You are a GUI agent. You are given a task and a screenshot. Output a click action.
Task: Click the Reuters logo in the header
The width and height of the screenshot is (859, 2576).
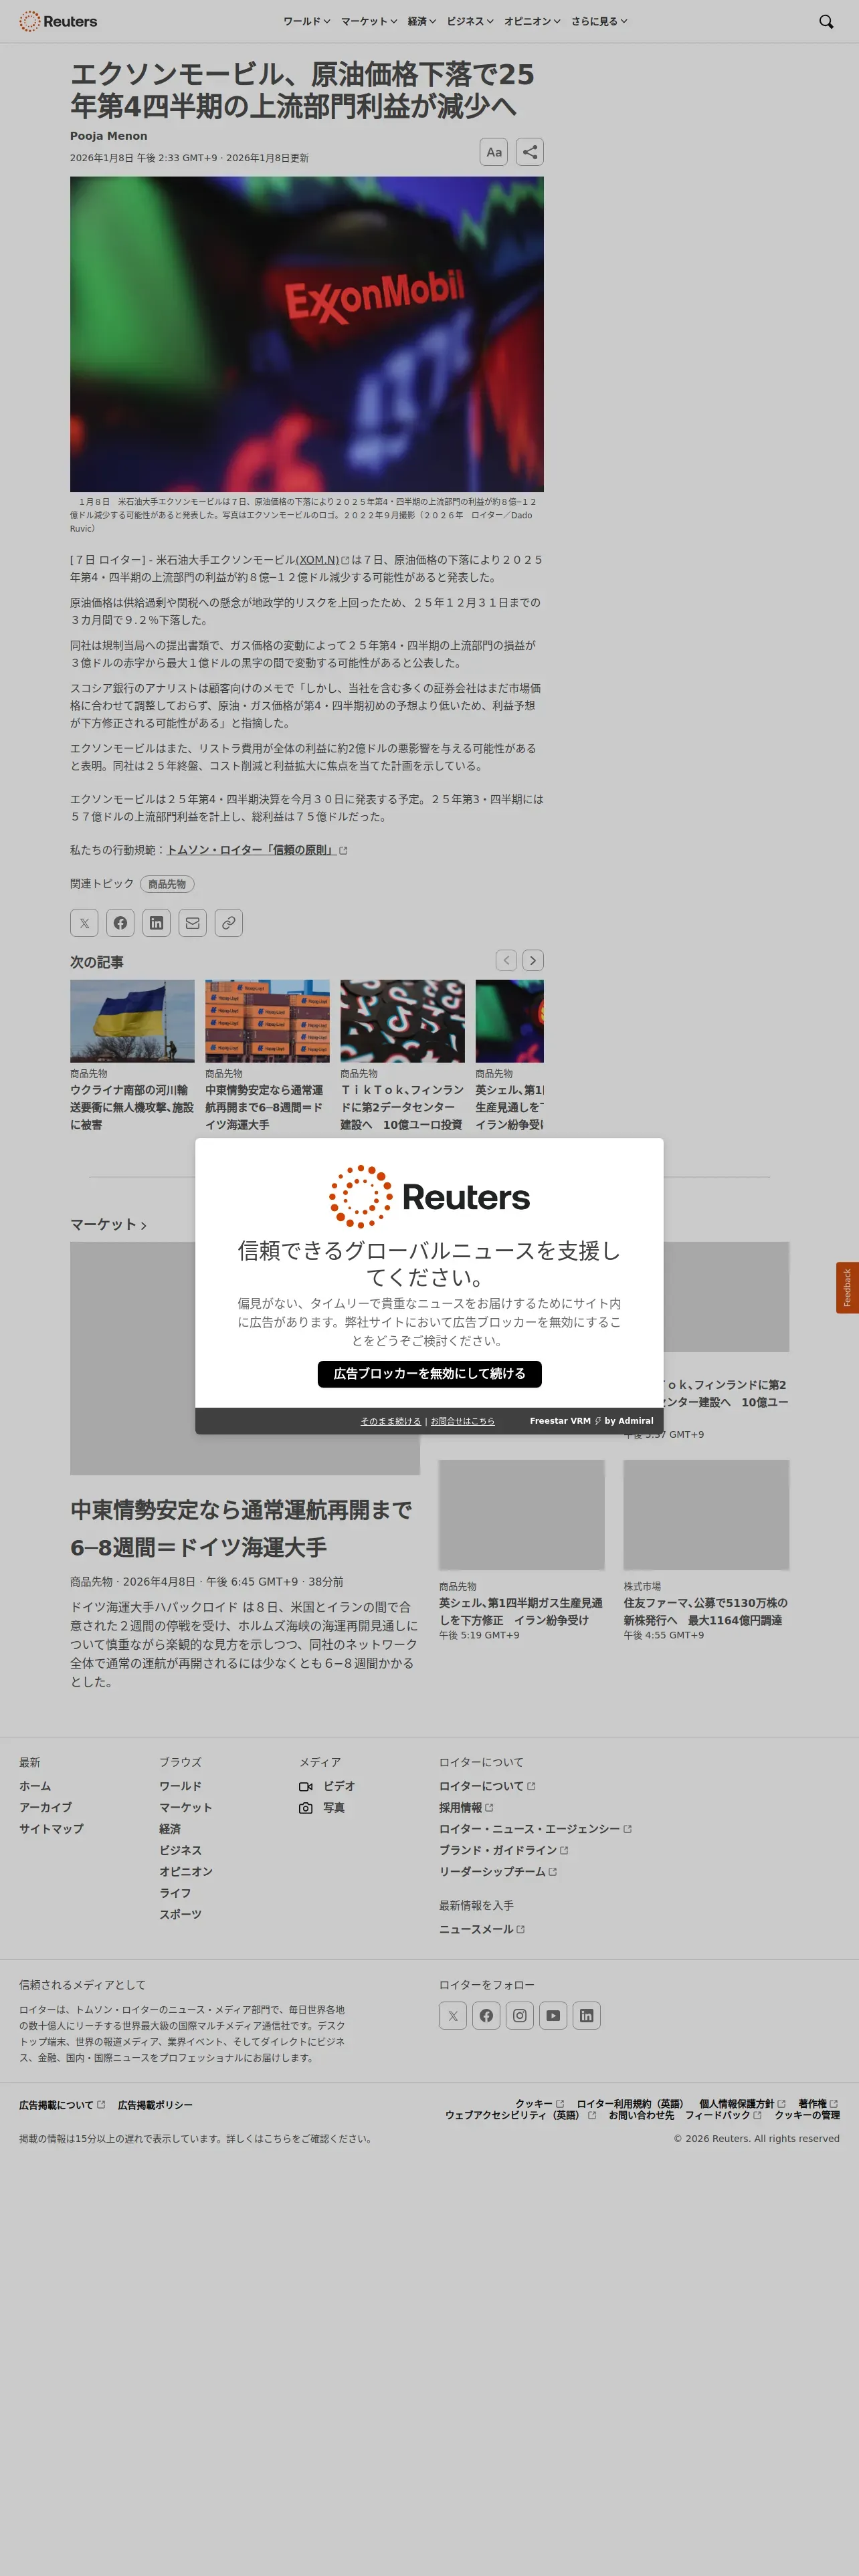click(x=58, y=21)
